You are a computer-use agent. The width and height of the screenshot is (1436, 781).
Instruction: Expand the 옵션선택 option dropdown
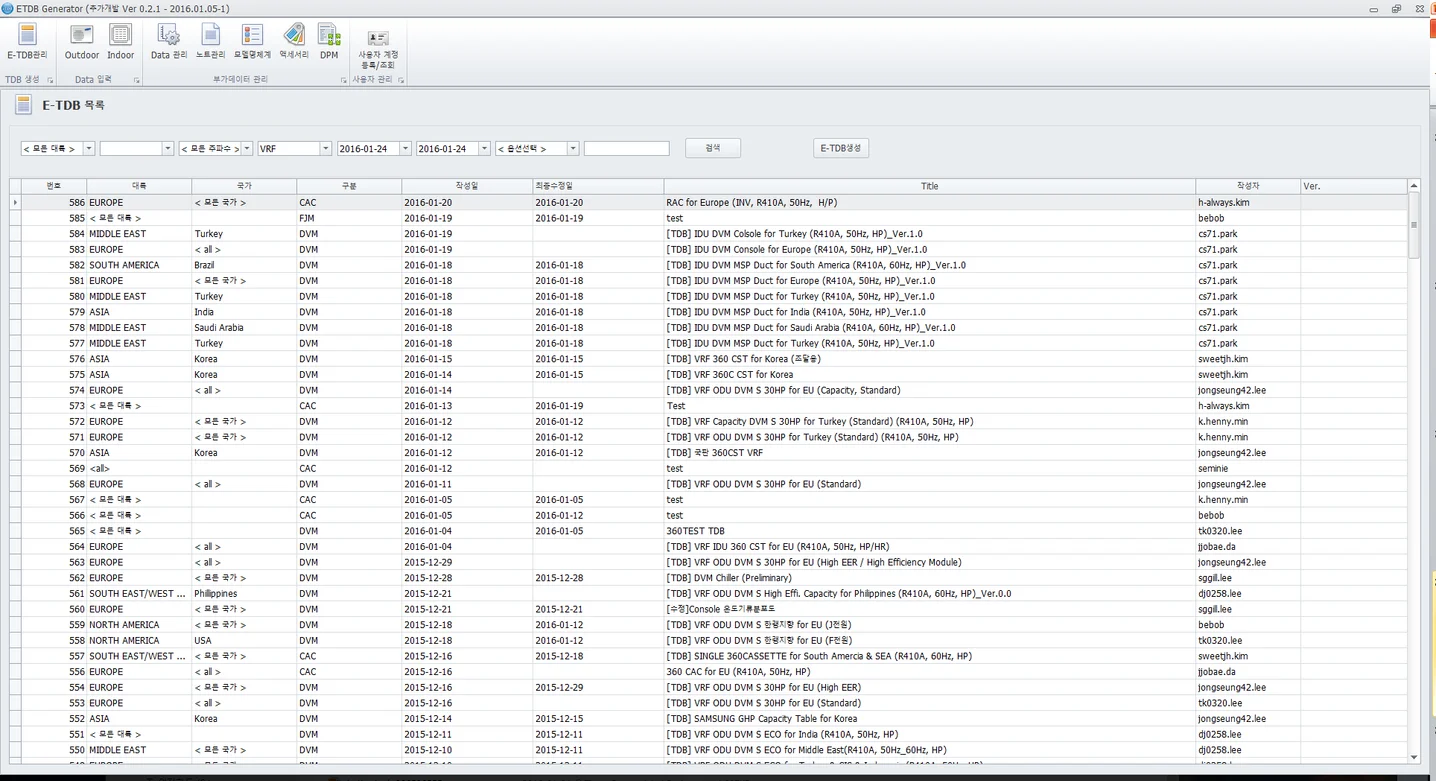(572, 148)
